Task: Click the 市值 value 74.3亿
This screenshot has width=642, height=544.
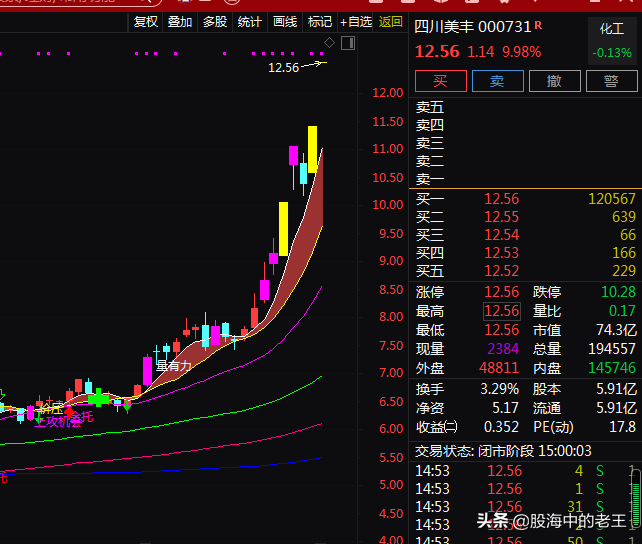Action: (x=616, y=330)
